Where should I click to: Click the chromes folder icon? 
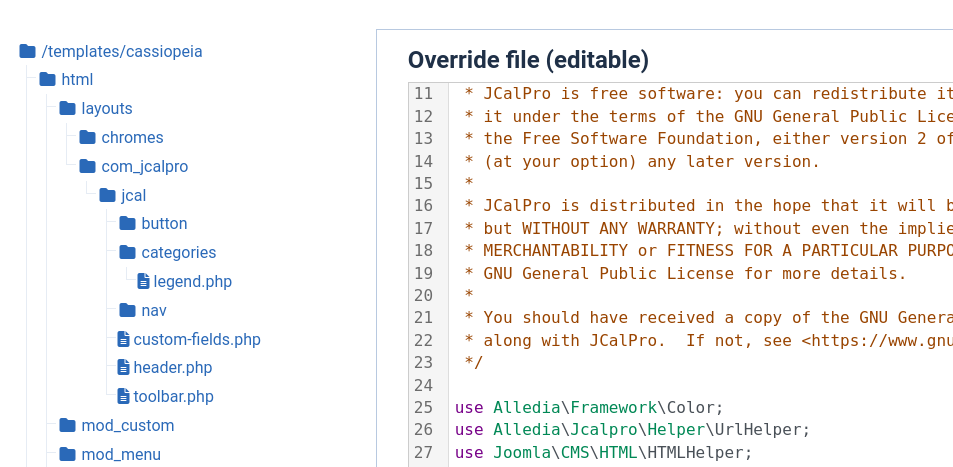[x=88, y=138]
